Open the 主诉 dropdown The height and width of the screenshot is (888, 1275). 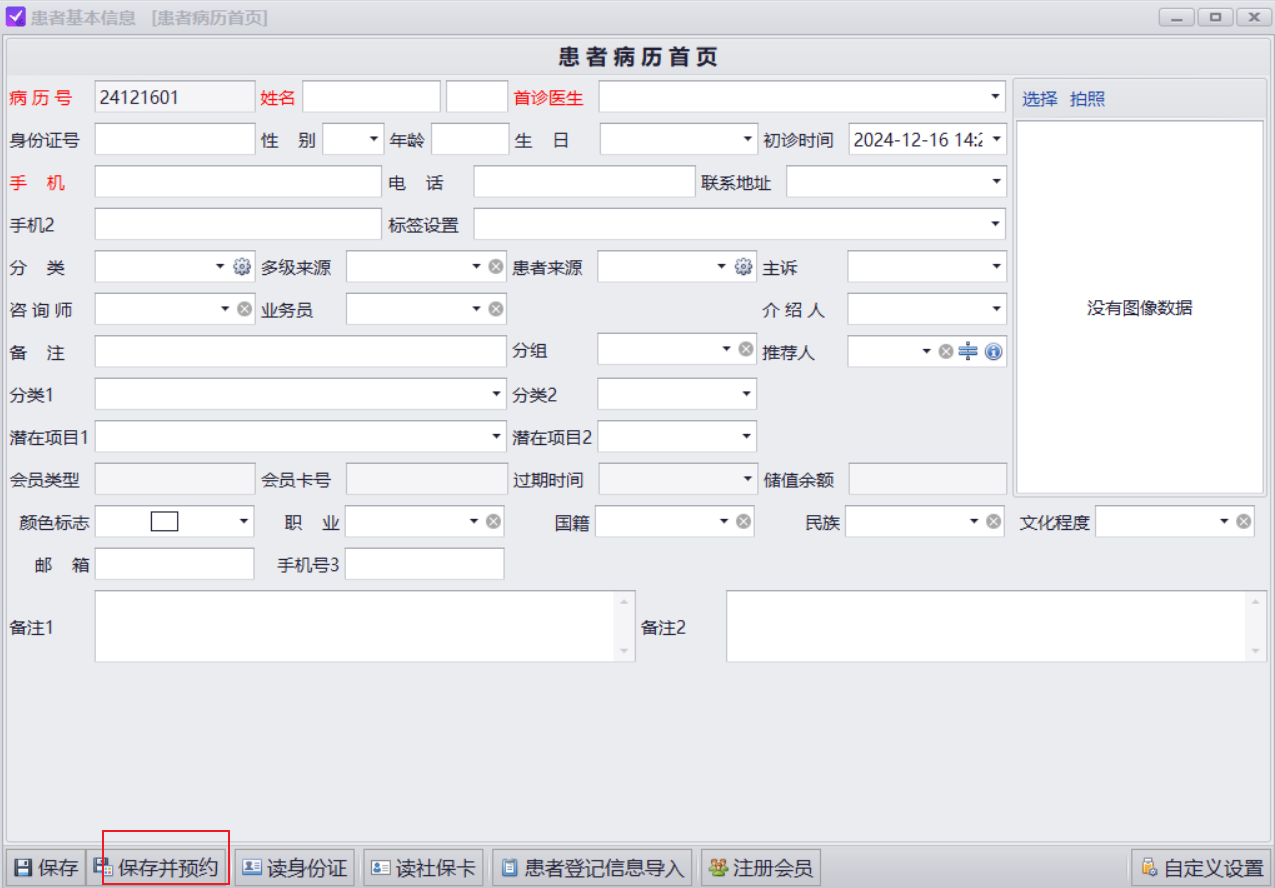pyautogui.click(x=996, y=267)
